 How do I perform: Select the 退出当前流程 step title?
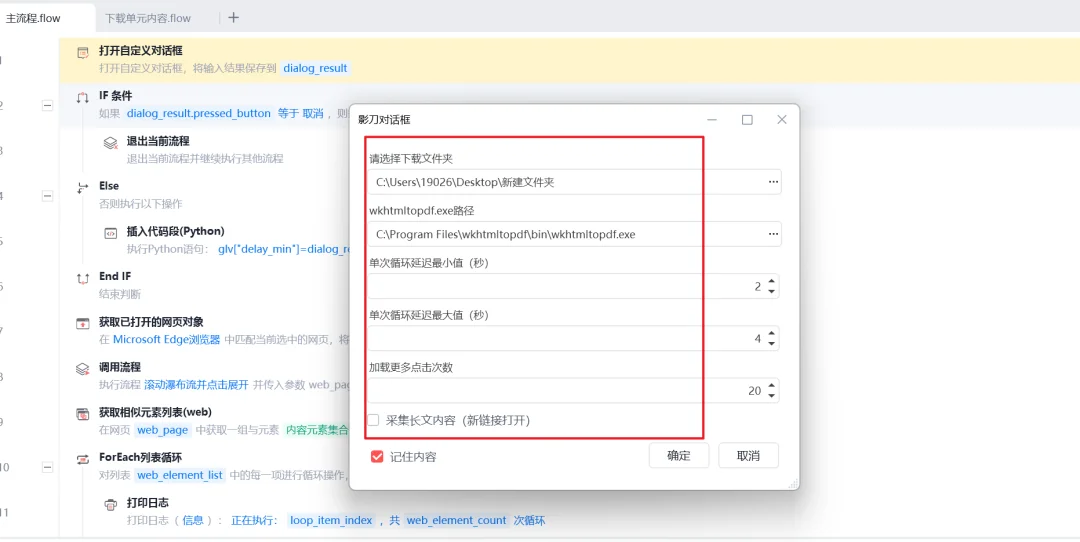(x=158, y=141)
